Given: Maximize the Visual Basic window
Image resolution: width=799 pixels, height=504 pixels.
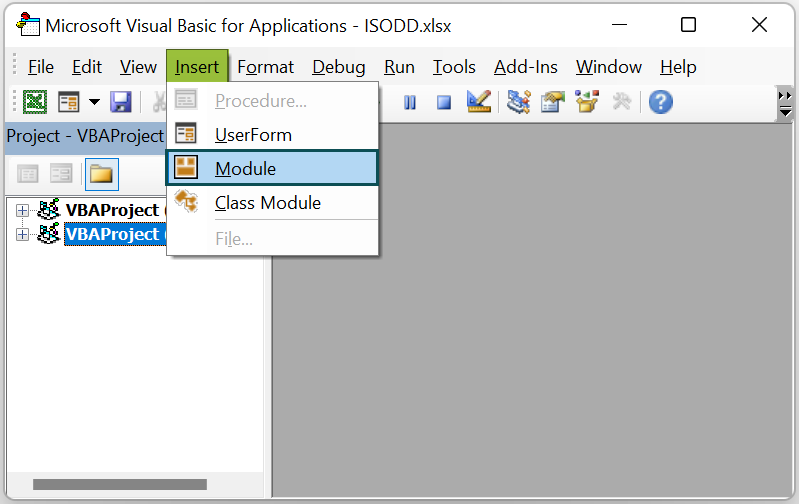Looking at the screenshot, I should (x=688, y=24).
